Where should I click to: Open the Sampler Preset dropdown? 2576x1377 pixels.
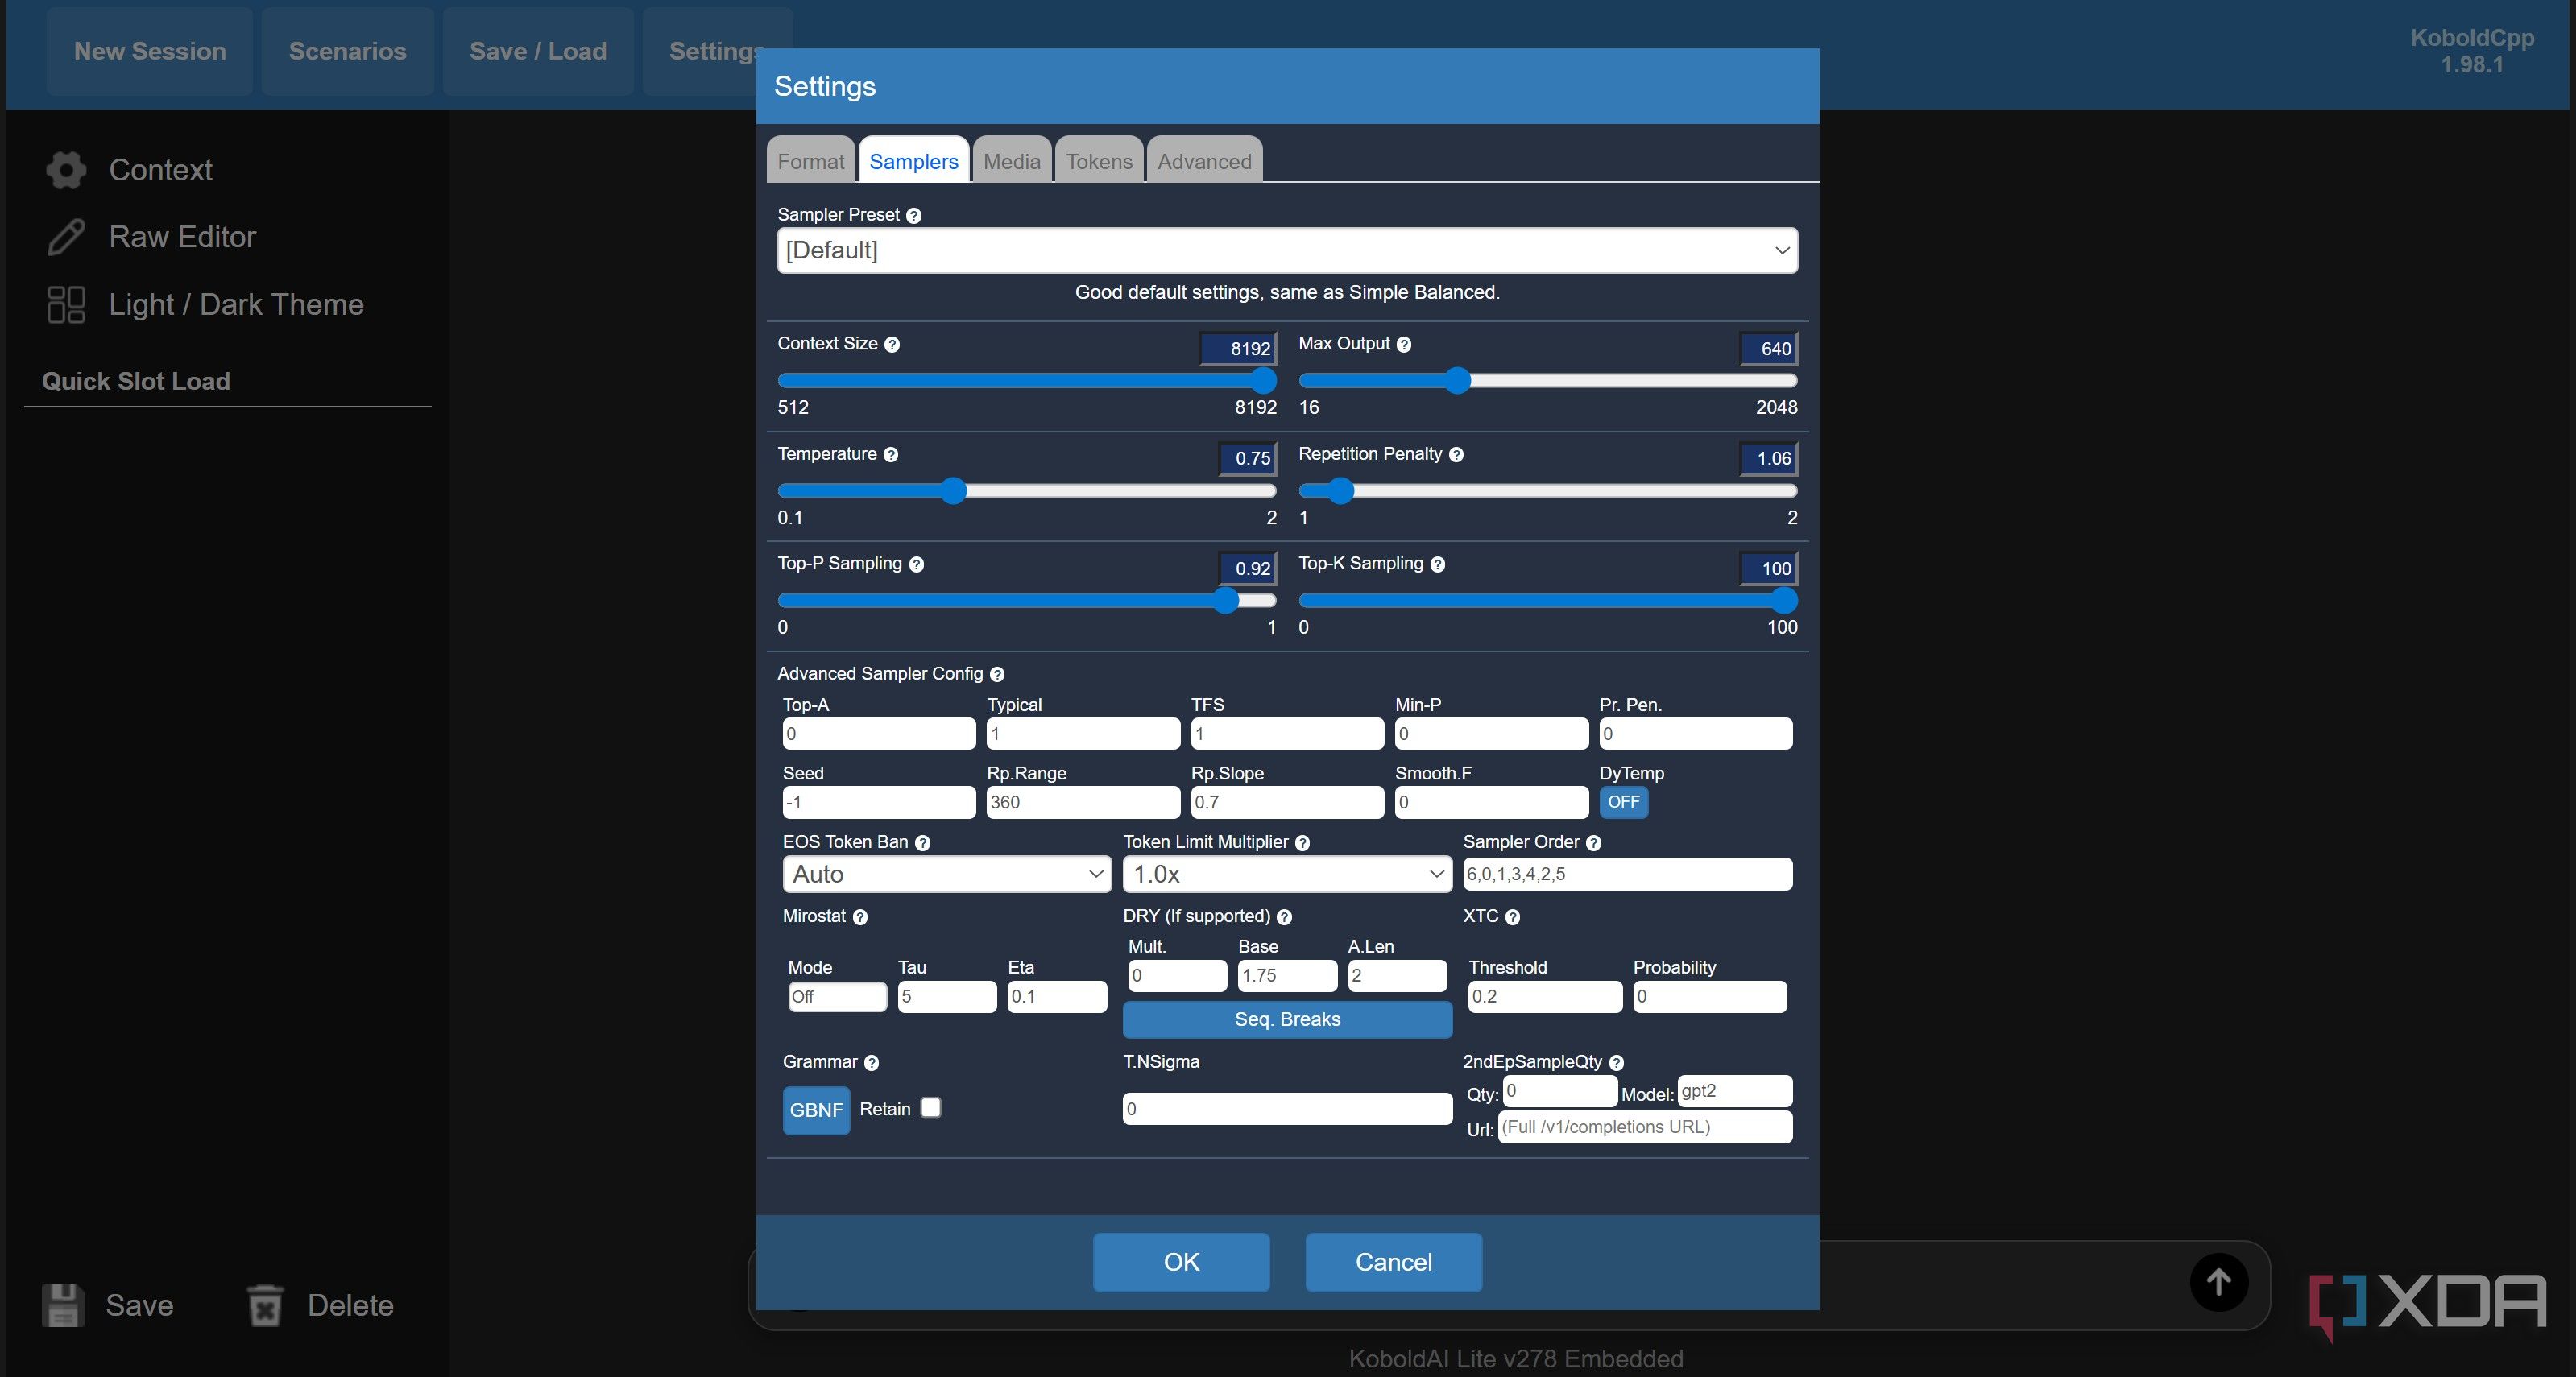(1287, 250)
